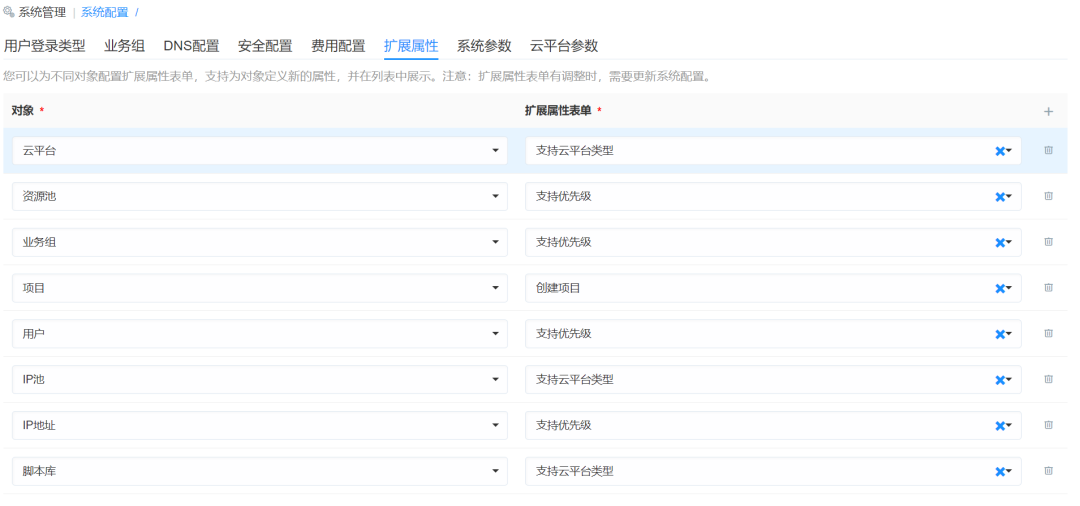
Task: Open the 系统参数 tab
Action: click(484, 46)
